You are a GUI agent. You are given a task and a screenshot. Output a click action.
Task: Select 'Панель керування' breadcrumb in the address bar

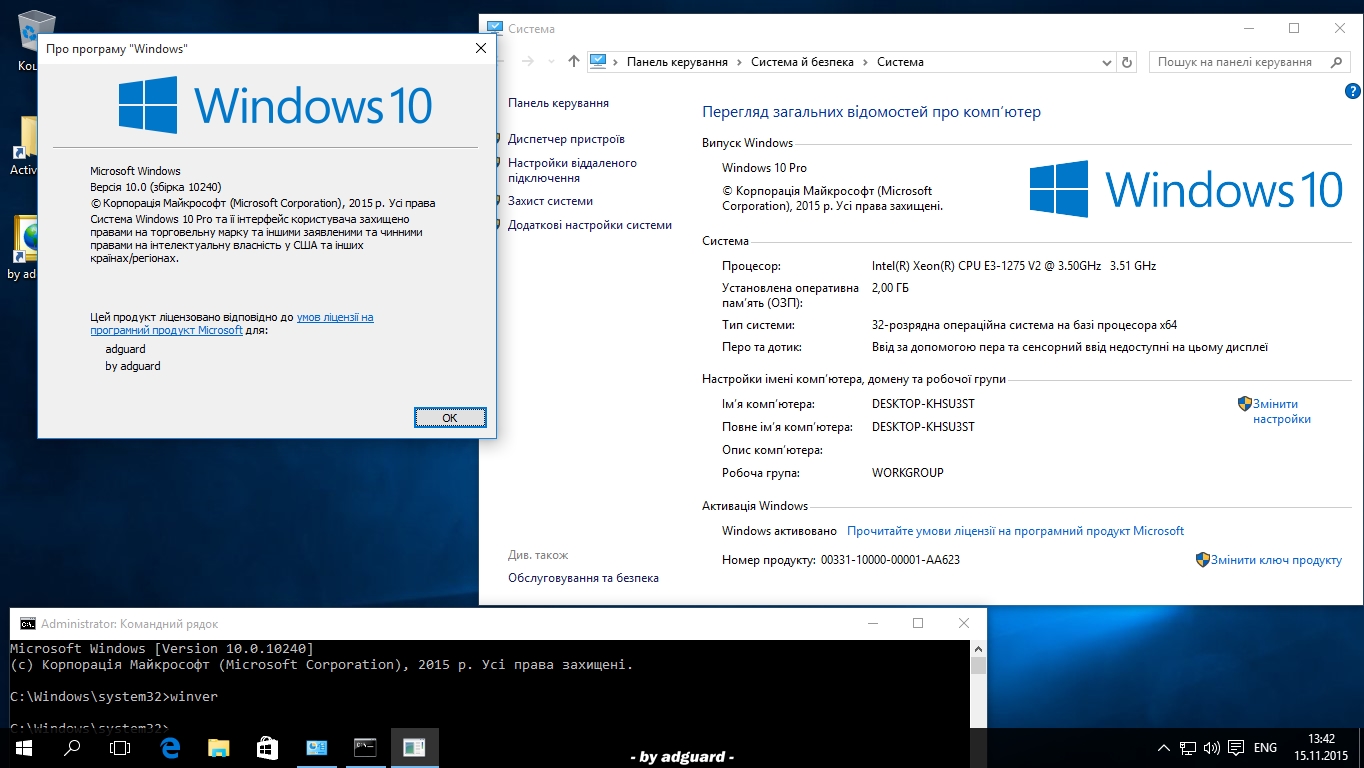(x=677, y=62)
